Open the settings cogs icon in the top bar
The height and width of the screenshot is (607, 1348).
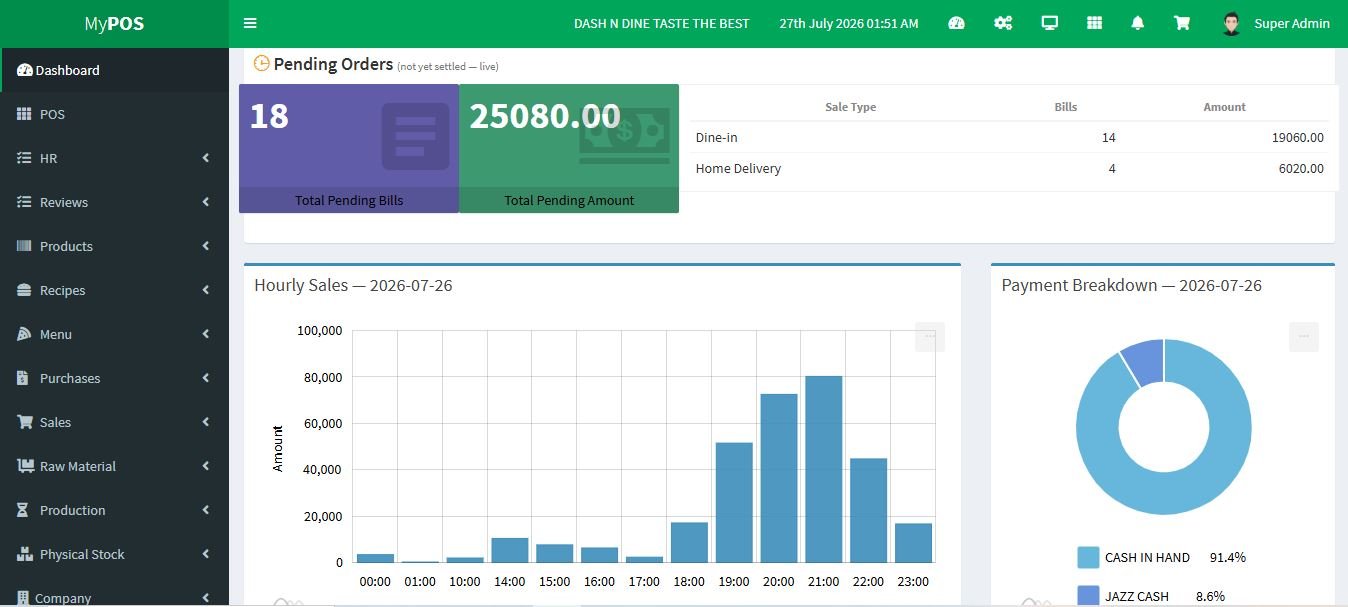[1003, 23]
